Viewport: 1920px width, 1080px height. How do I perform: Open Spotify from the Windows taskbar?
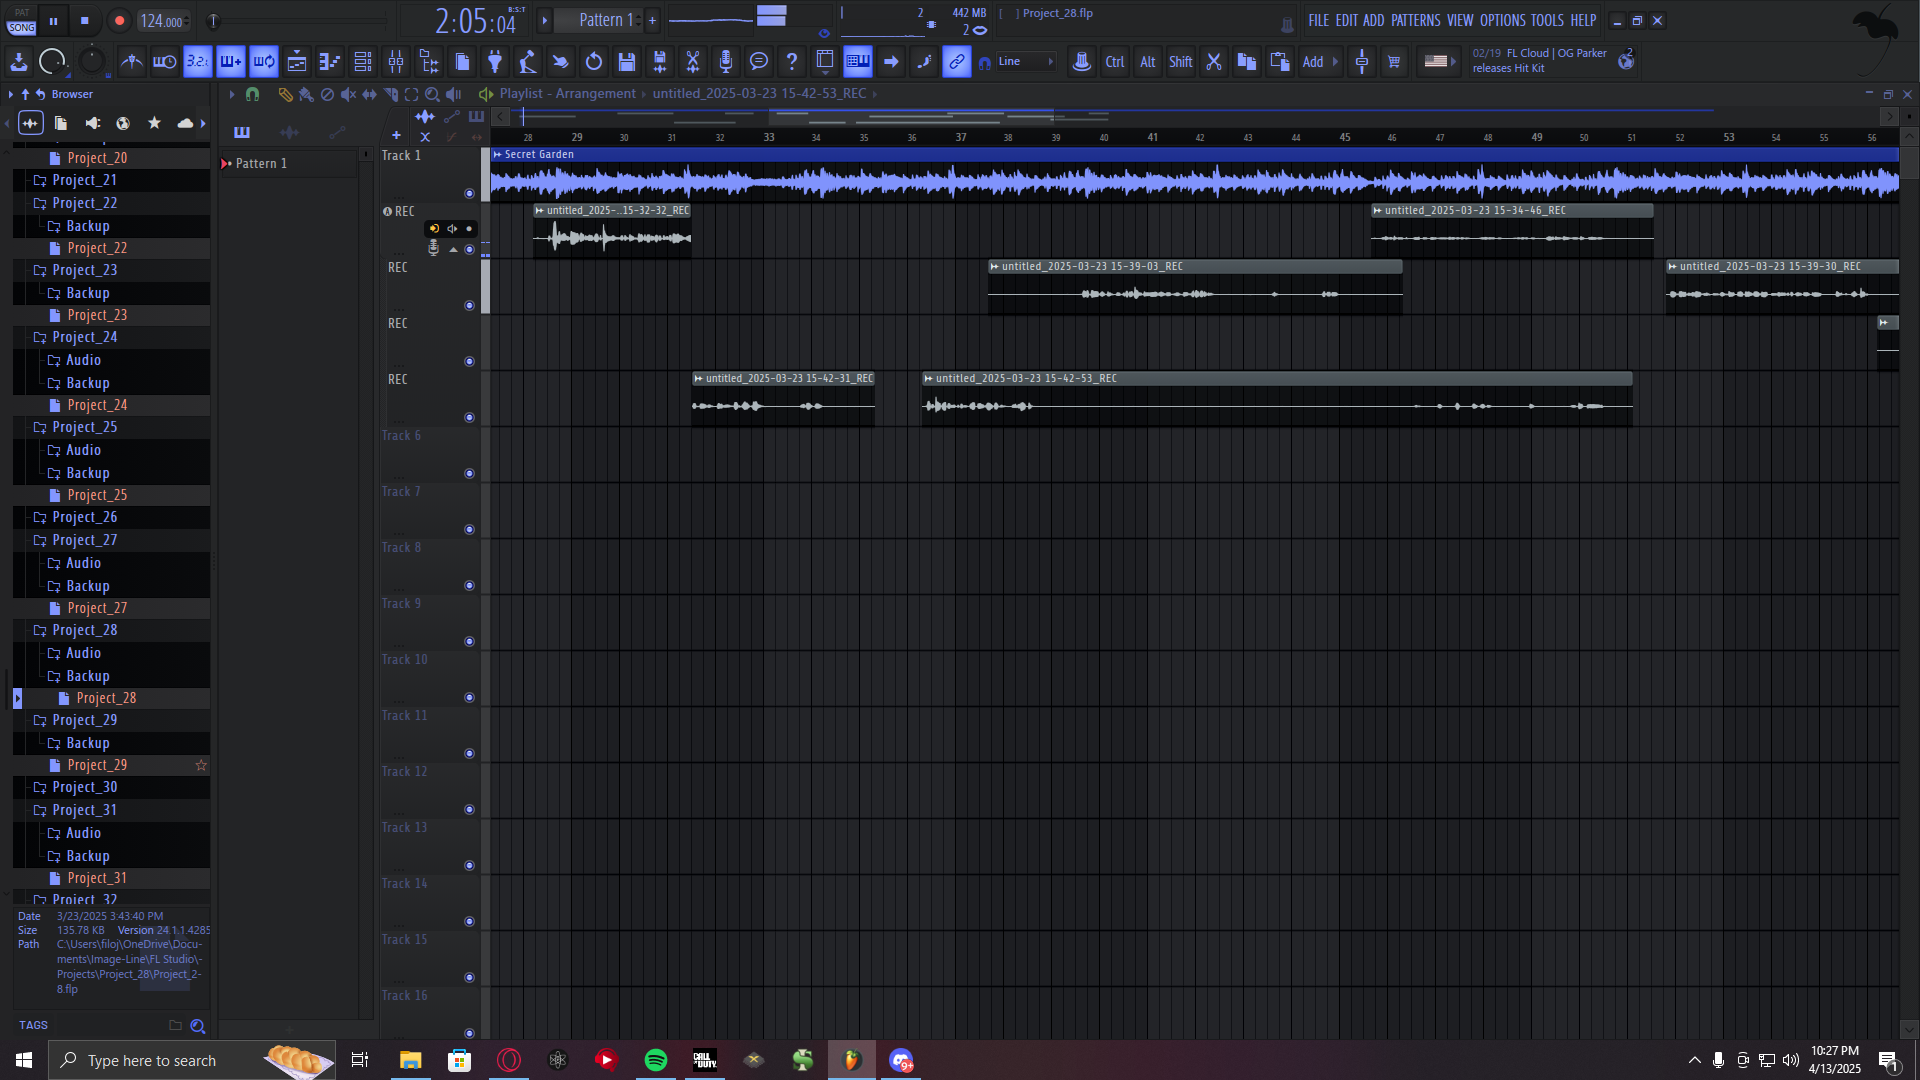656,1060
